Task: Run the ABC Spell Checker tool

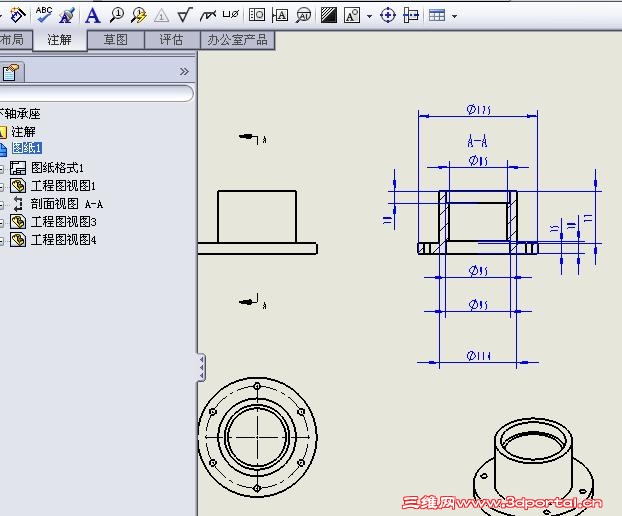Action: click(x=43, y=14)
